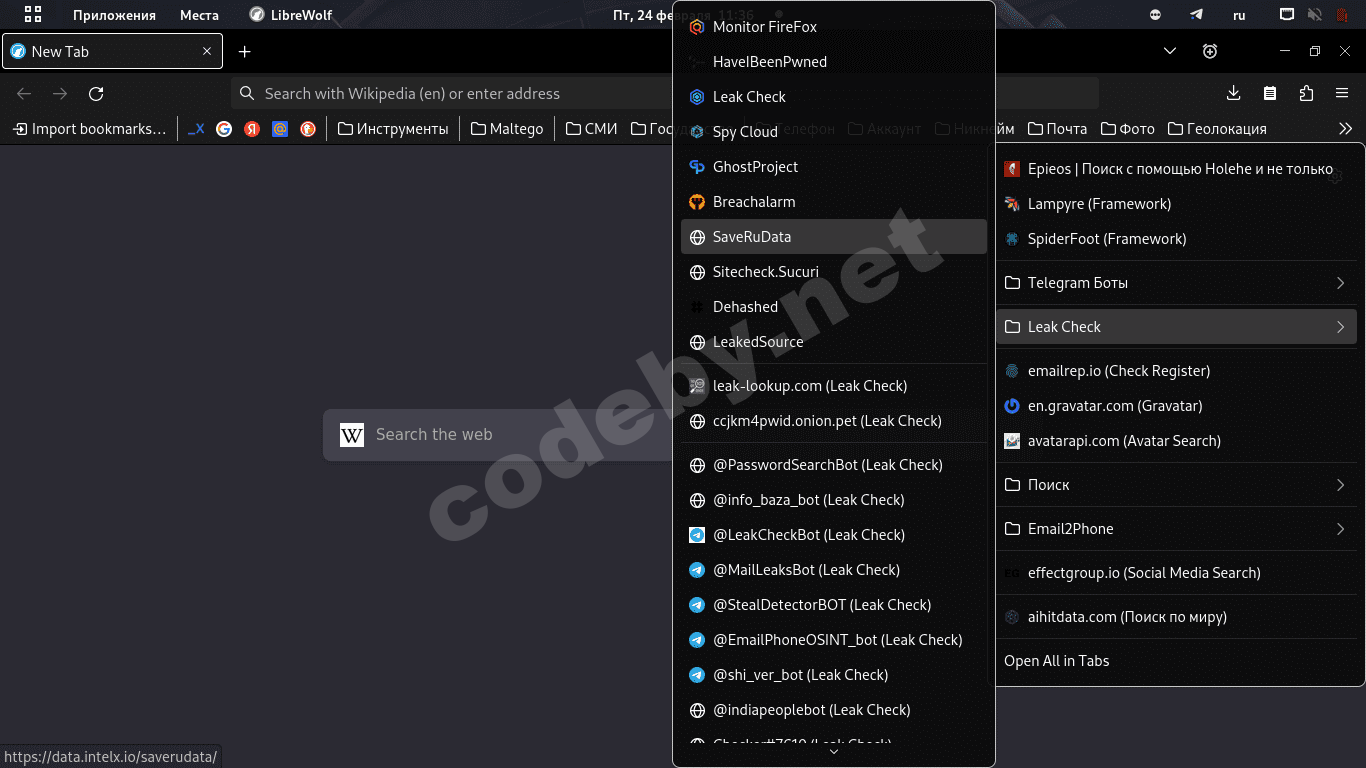The width and height of the screenshot is (1366, 768).
Task: Open the SaveRuData bookmark
Action: coord(834,237)
